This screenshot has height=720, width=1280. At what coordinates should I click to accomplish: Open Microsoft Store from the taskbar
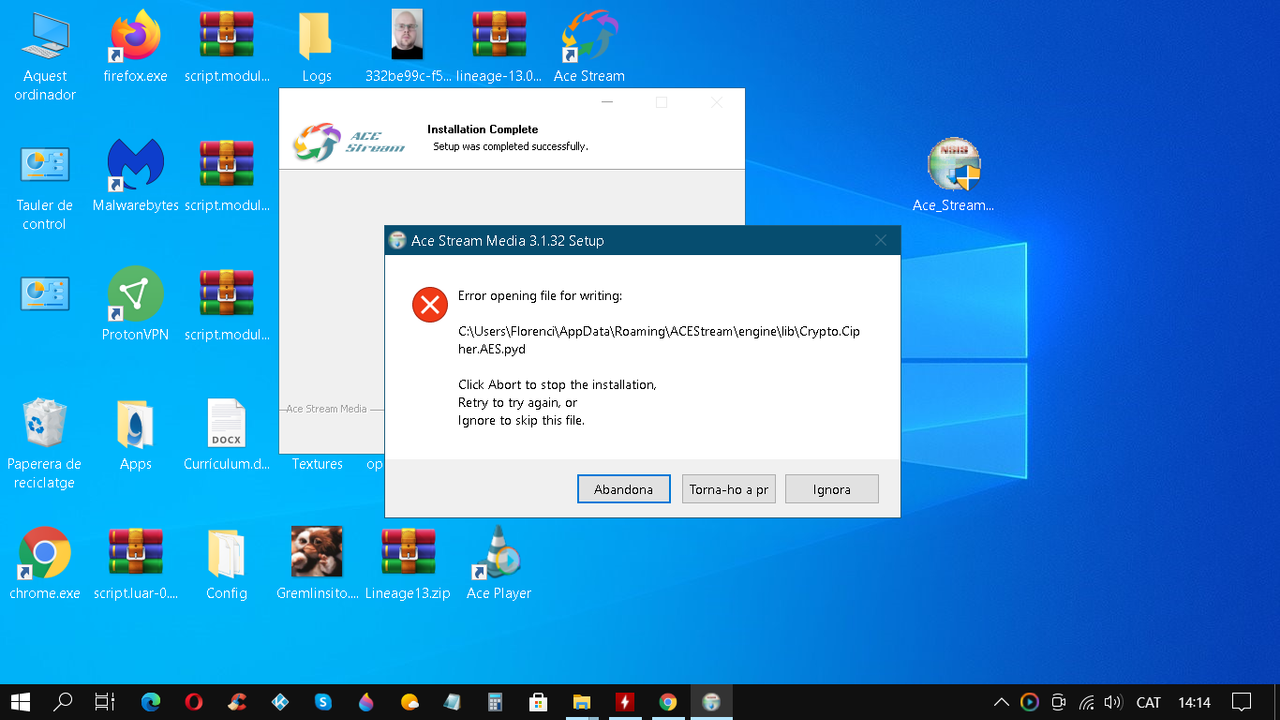pyautogui.click(x=538, y=702)
